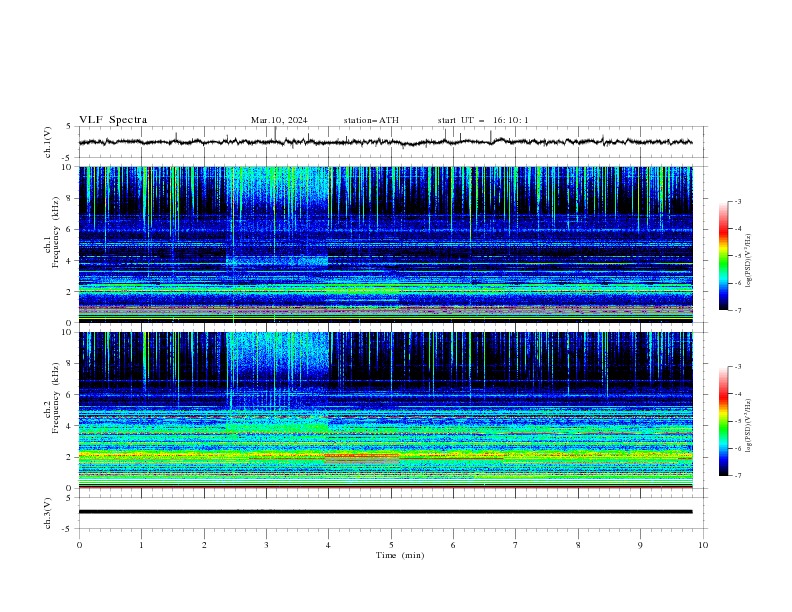
Task: Click inside the ch.1 spectrogram panel
Action: [x=385, y=244]
